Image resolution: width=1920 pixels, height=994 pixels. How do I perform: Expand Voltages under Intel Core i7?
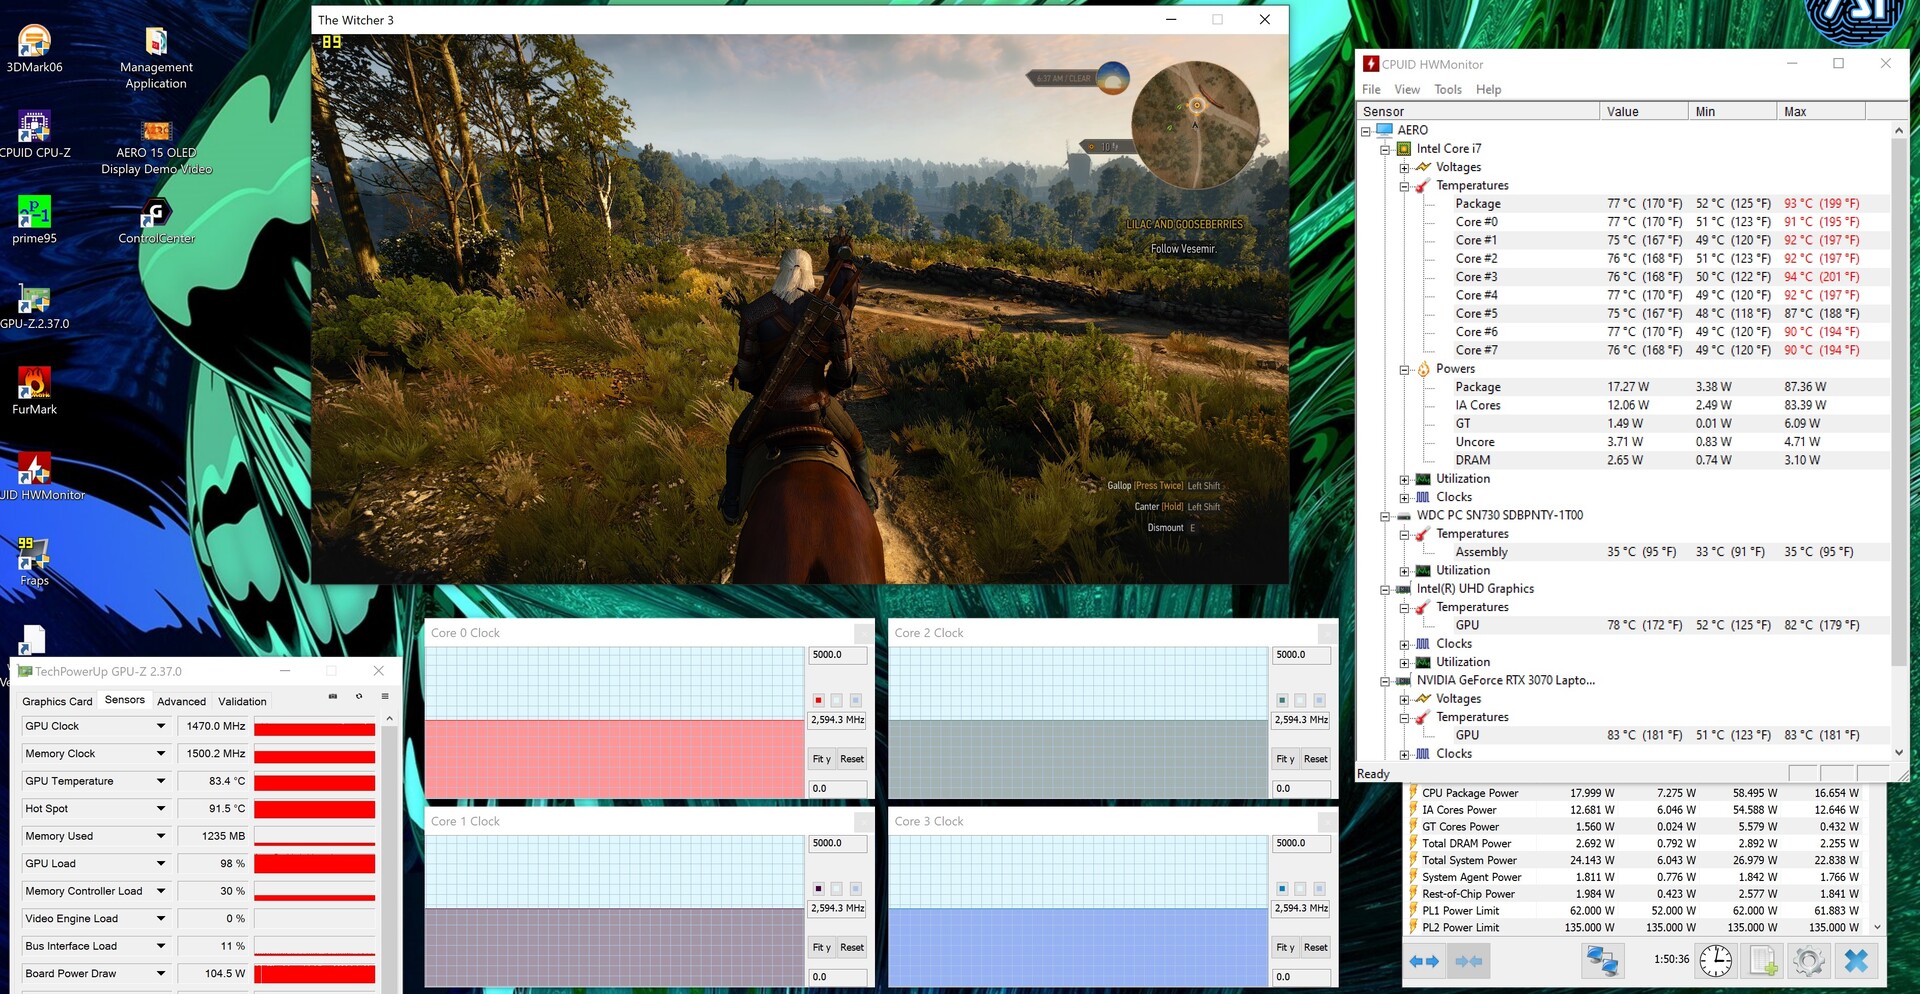pyautogui.click(x=1404, y=168)
